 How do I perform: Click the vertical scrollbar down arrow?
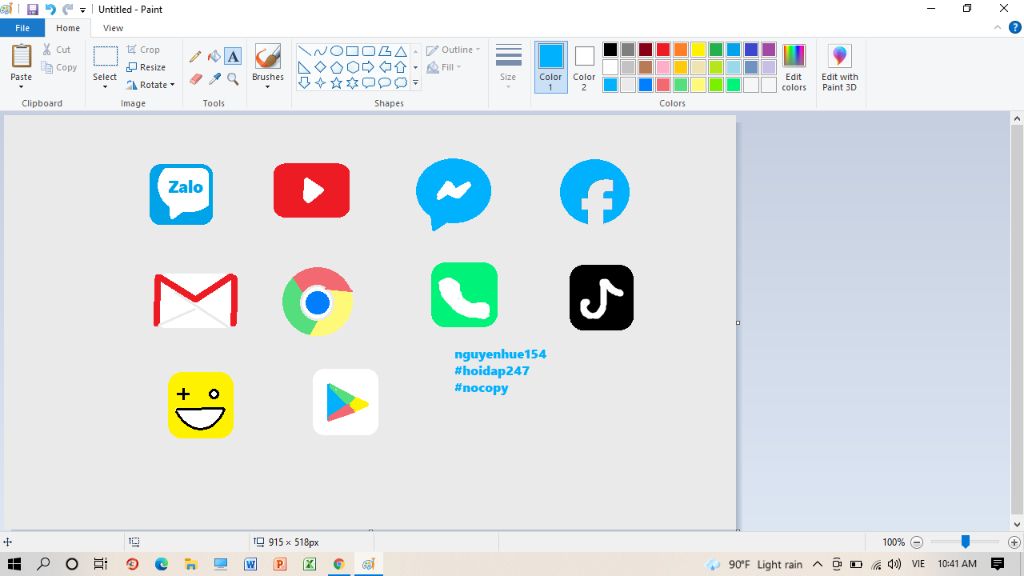tap(1017, 524)
